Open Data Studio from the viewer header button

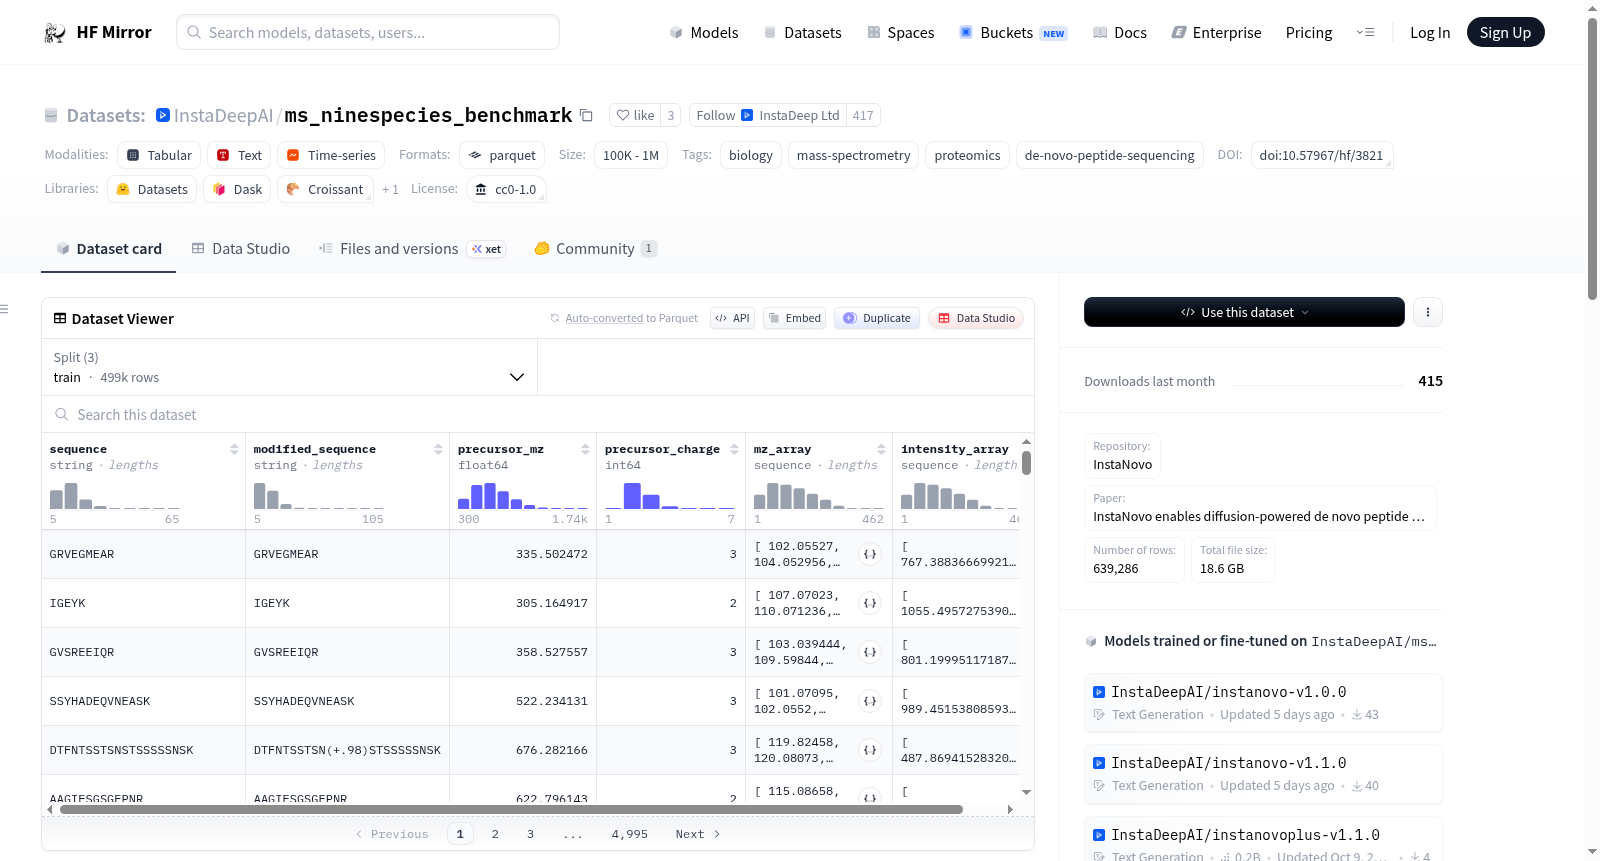click(x=976, y=318)
